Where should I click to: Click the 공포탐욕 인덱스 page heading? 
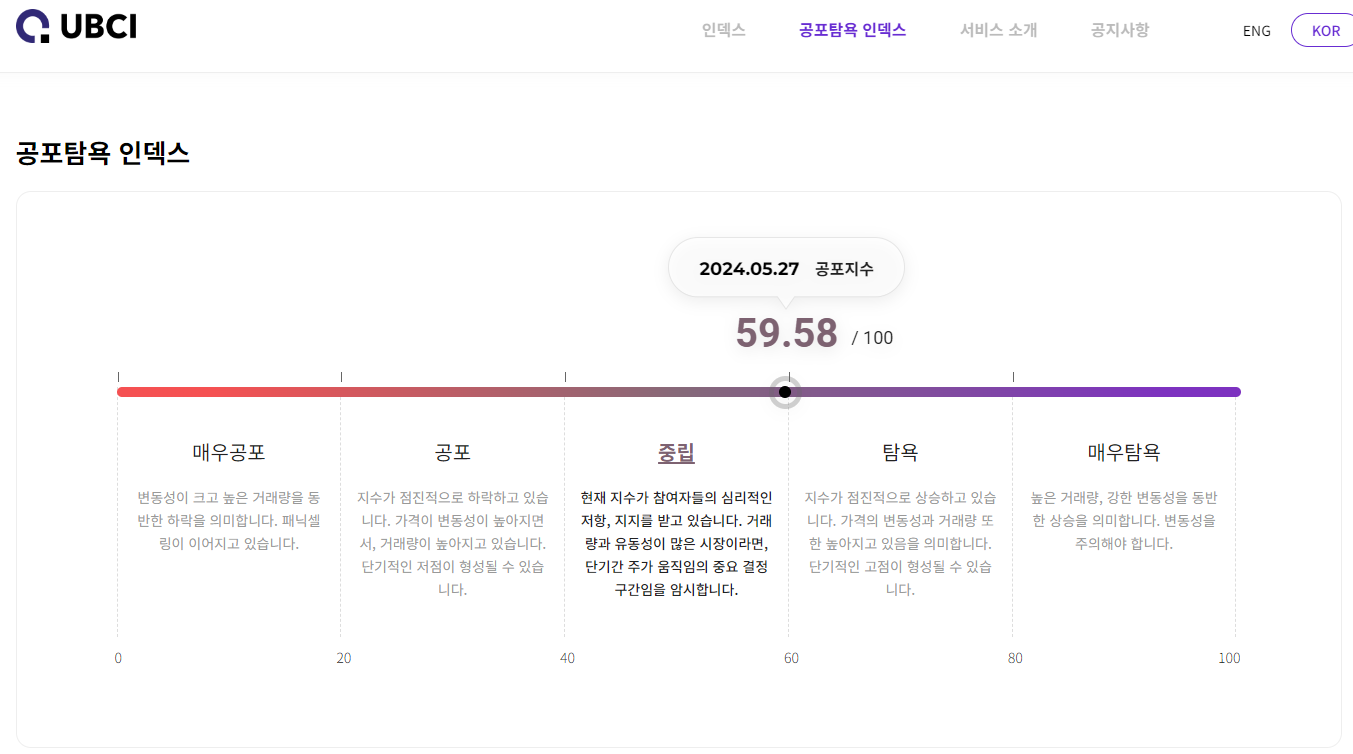coord(103,153)
